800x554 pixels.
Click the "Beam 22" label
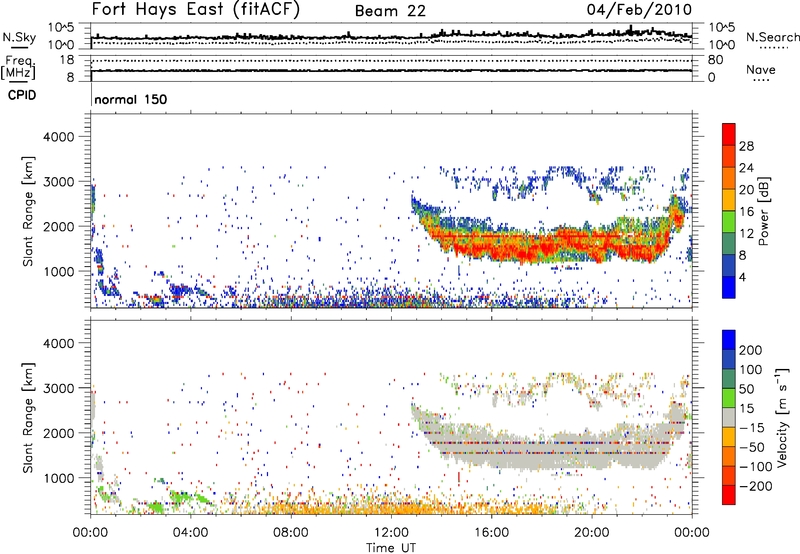pyautogui.click(x=390, y=11)
